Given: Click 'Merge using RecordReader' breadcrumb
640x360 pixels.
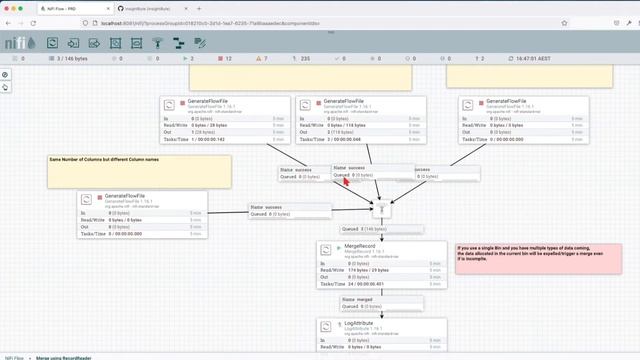Looking at the screenshot, I should pos(64,358).
